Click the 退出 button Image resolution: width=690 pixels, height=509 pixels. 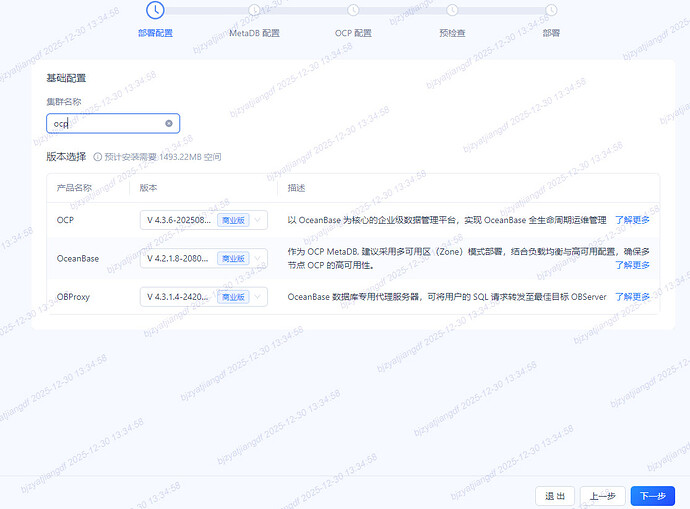click(x=555, y=496)
